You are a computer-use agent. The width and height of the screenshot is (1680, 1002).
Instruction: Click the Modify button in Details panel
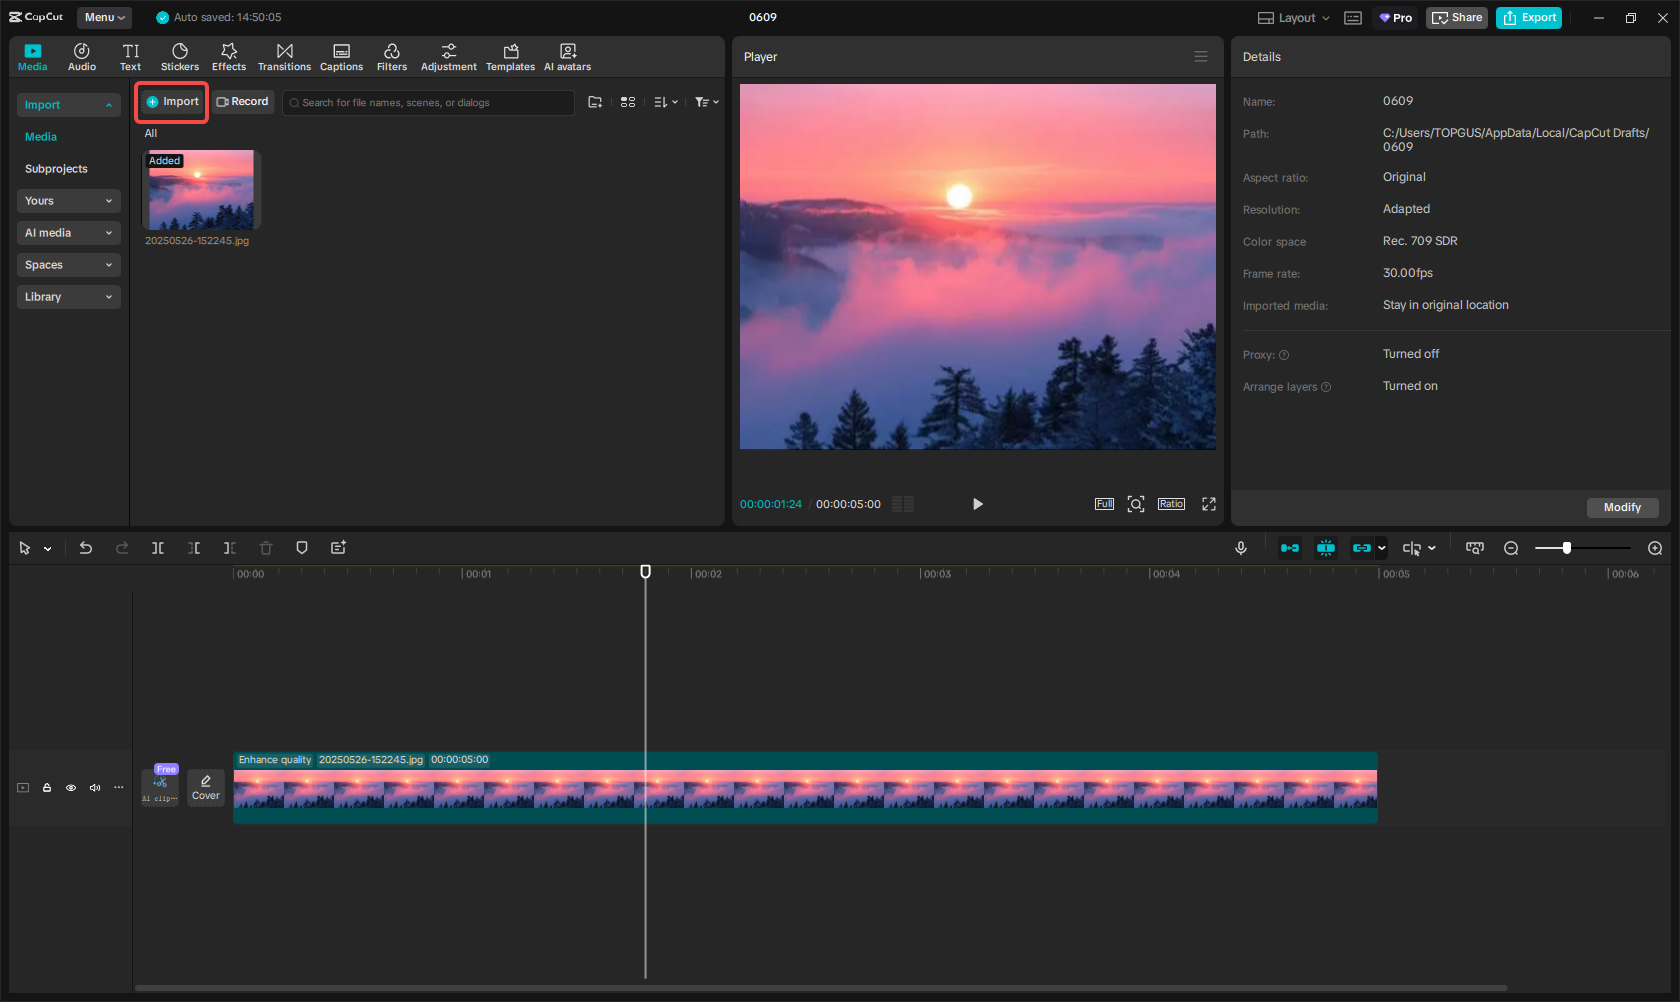click(x=1622, y=508)
